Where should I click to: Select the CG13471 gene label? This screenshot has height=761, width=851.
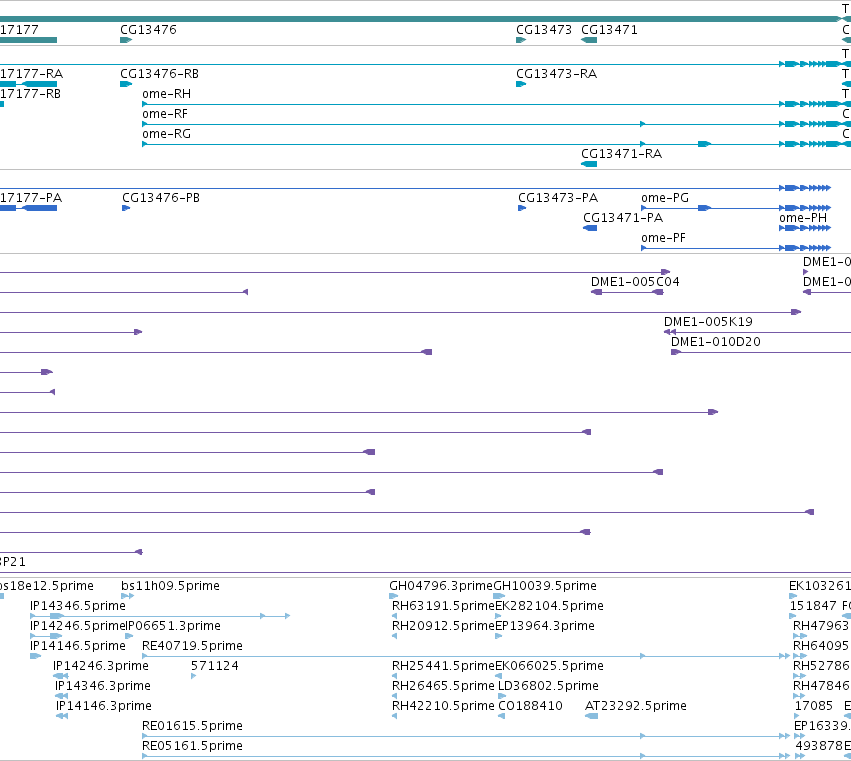tap(609, 30)
